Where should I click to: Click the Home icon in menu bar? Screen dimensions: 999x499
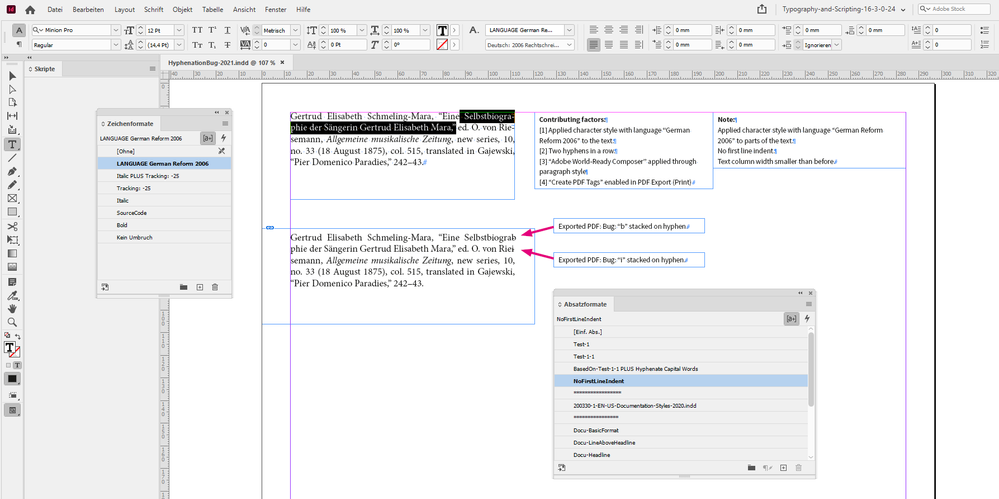(x=32, y=9)
